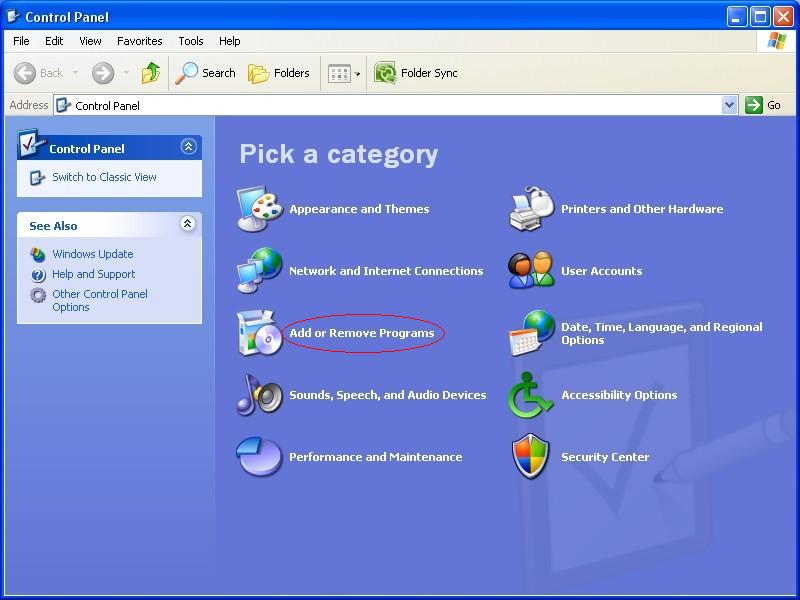
Task: Click the User Accounts link
Action: [602, 271]
